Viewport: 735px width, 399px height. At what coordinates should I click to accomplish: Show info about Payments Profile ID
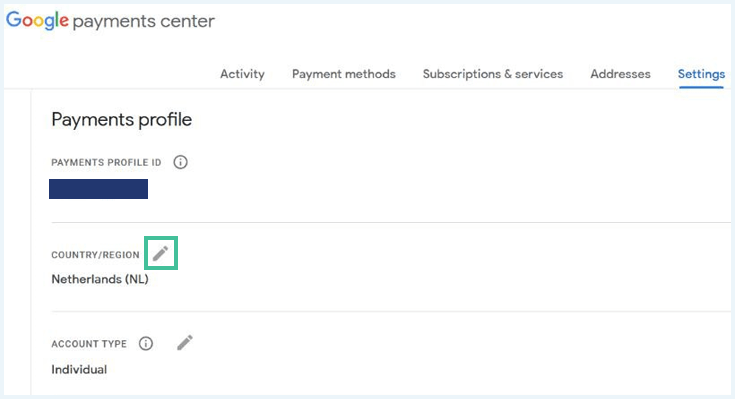[x=180, y=162]
